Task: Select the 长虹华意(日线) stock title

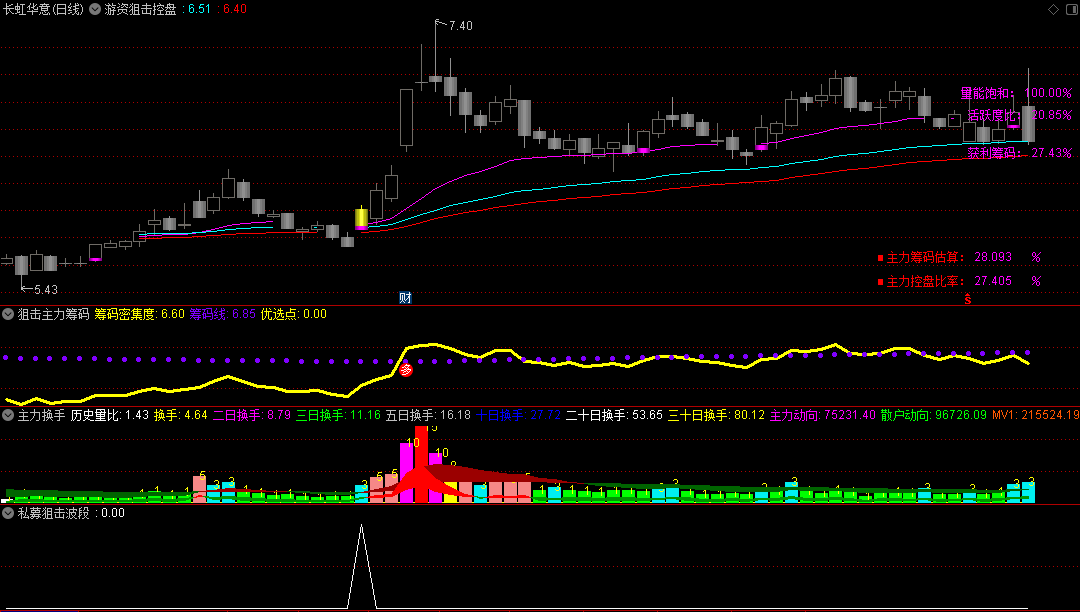Action: [44, 9]
